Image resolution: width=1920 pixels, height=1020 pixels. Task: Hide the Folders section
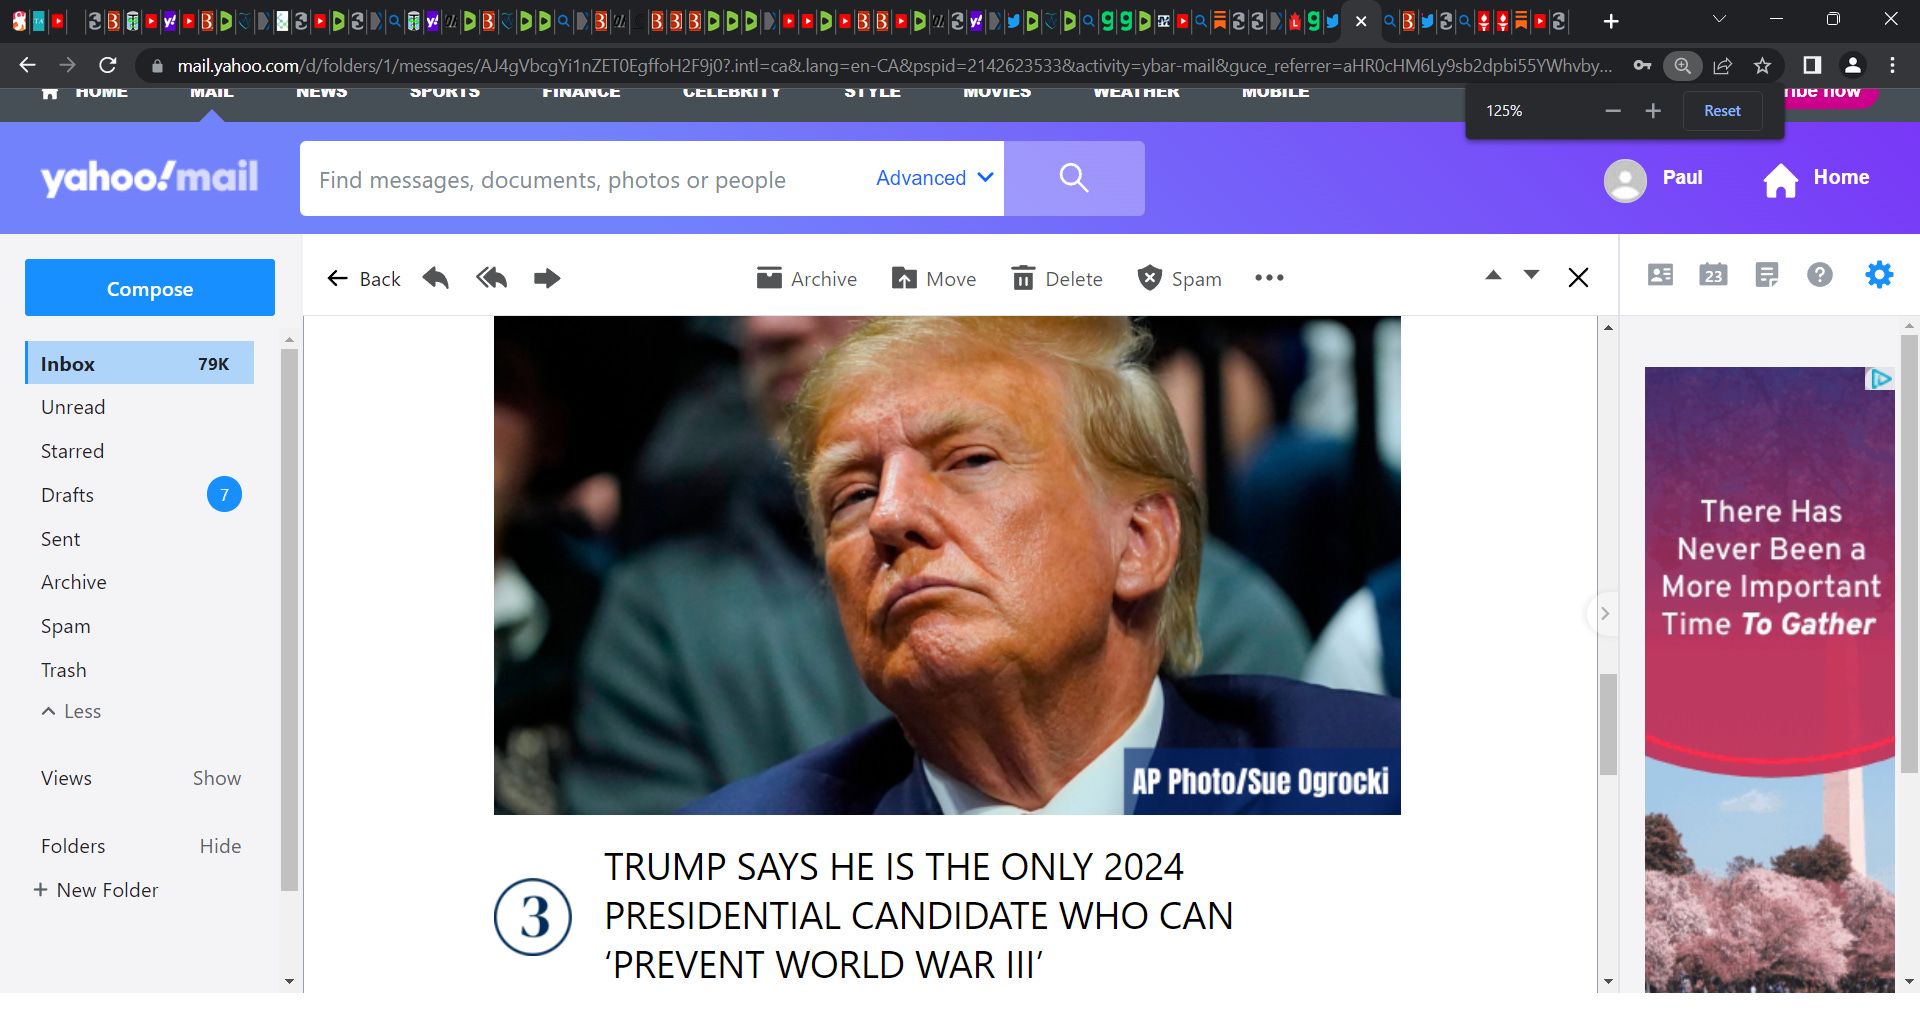tap(220, 846)
